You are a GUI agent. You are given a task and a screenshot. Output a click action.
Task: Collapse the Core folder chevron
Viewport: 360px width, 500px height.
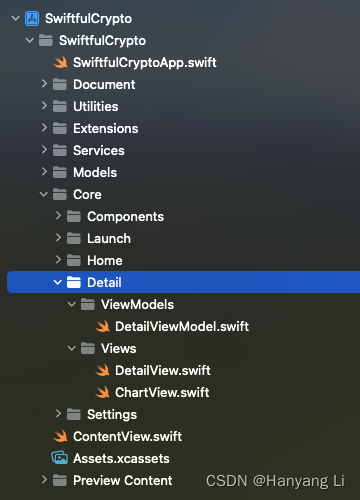click(44, 194)
